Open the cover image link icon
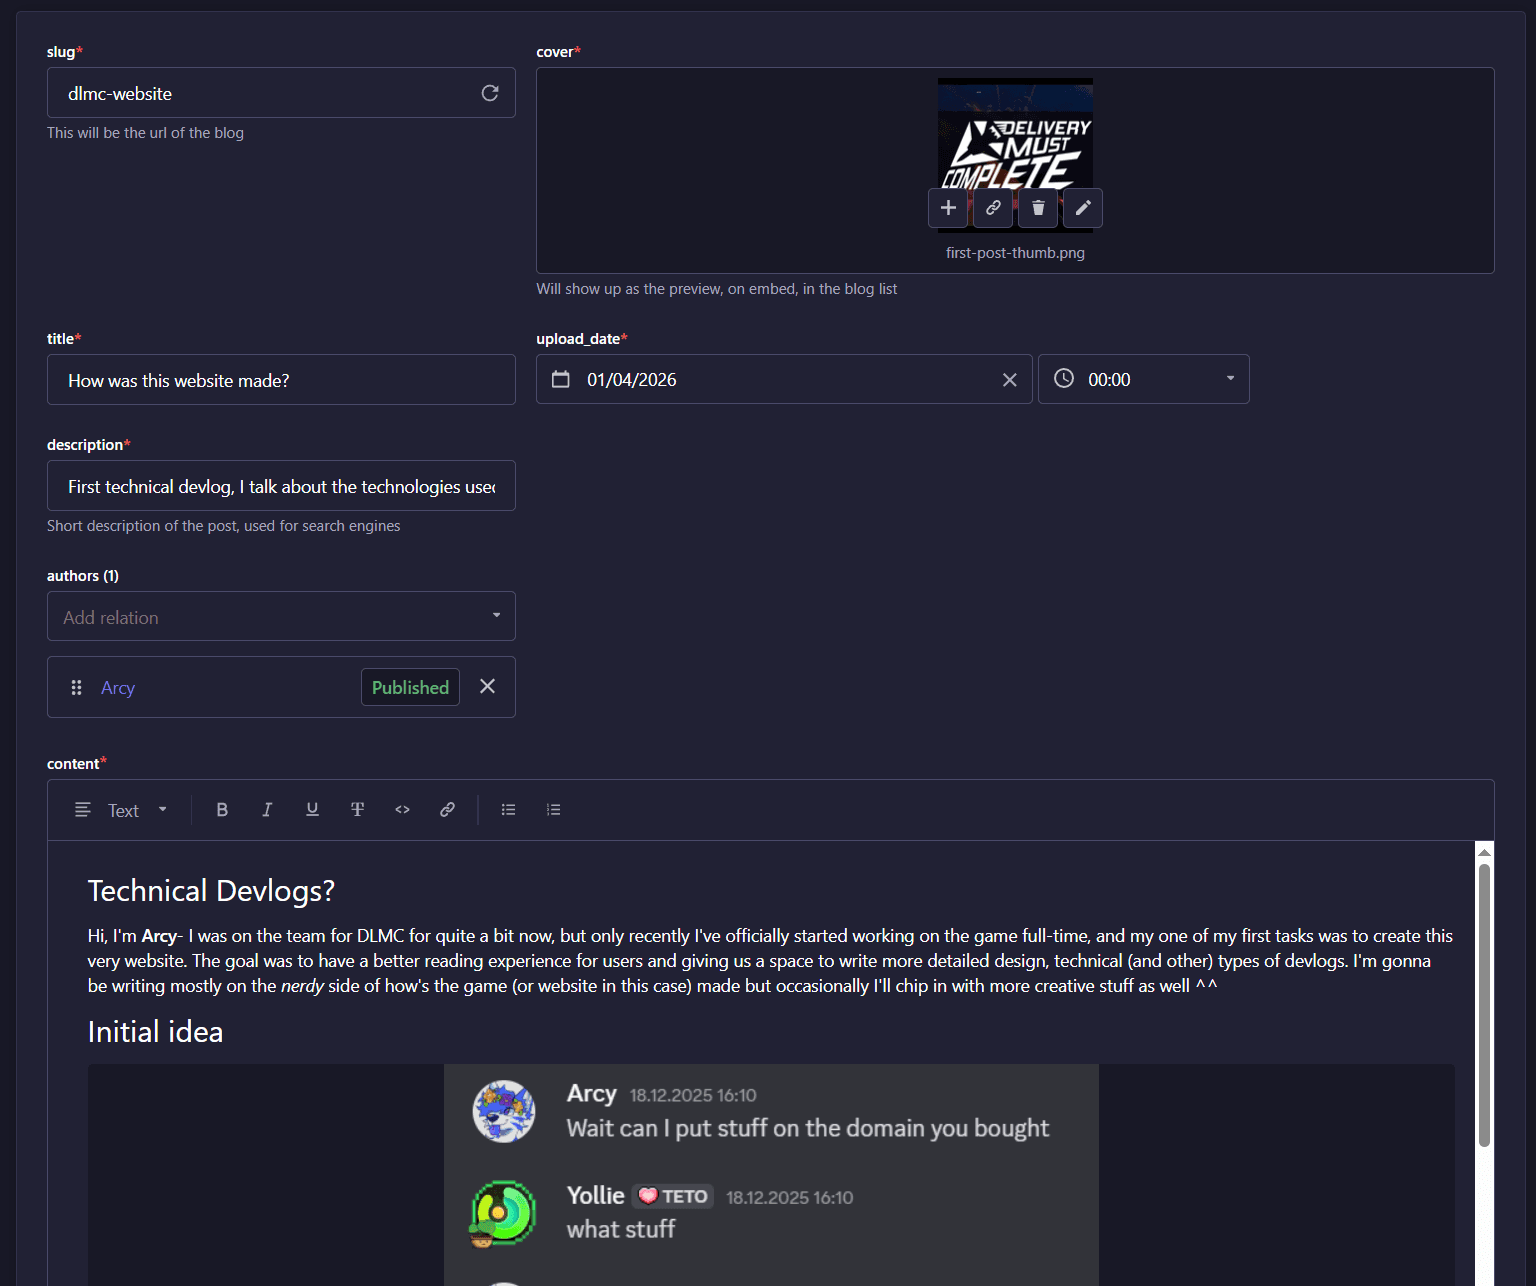This screenshot has width=1536, height=1286. click(x=992, y=208)
